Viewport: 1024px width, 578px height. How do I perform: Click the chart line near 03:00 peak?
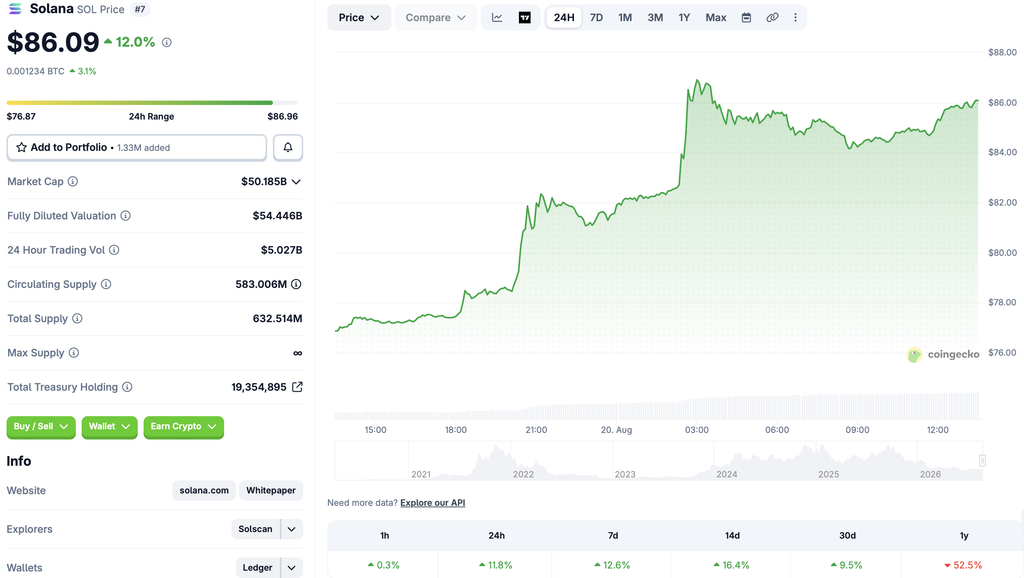(x=697, y=81)
